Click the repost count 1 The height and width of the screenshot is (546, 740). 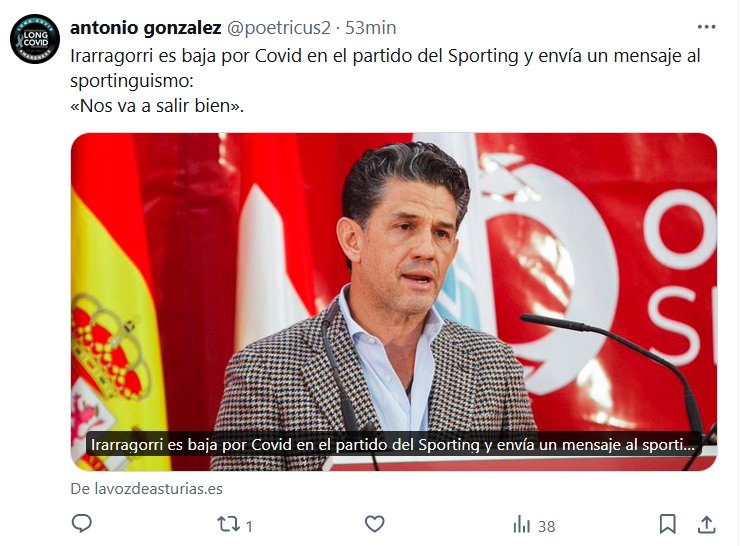pos(249,526)
